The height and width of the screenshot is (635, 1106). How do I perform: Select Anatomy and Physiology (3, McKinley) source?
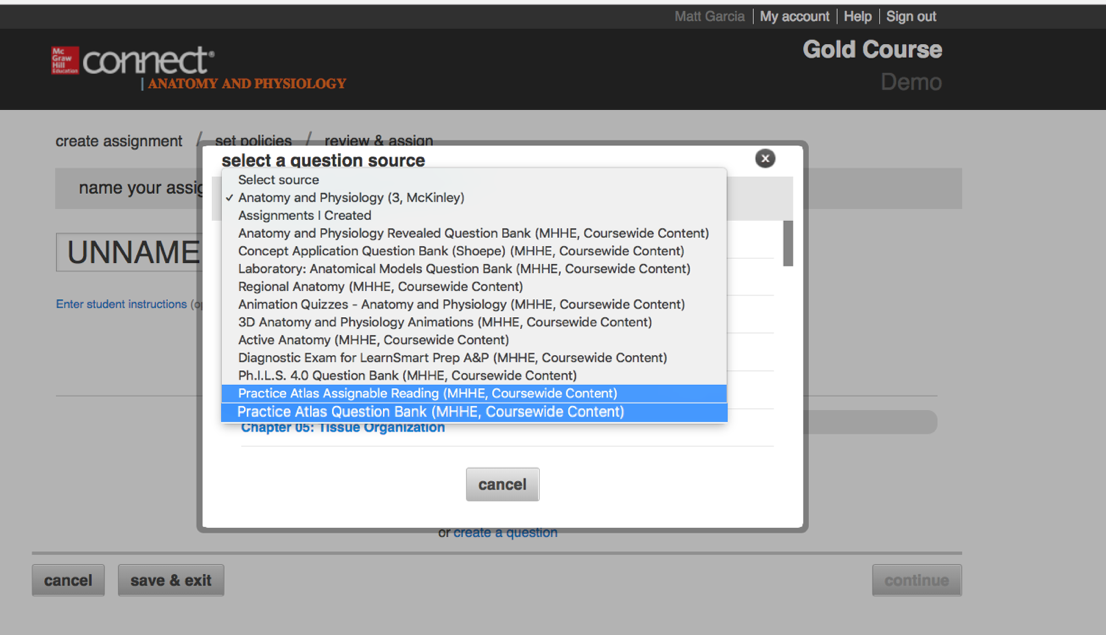pyautogui.click(x=474, y=198)
